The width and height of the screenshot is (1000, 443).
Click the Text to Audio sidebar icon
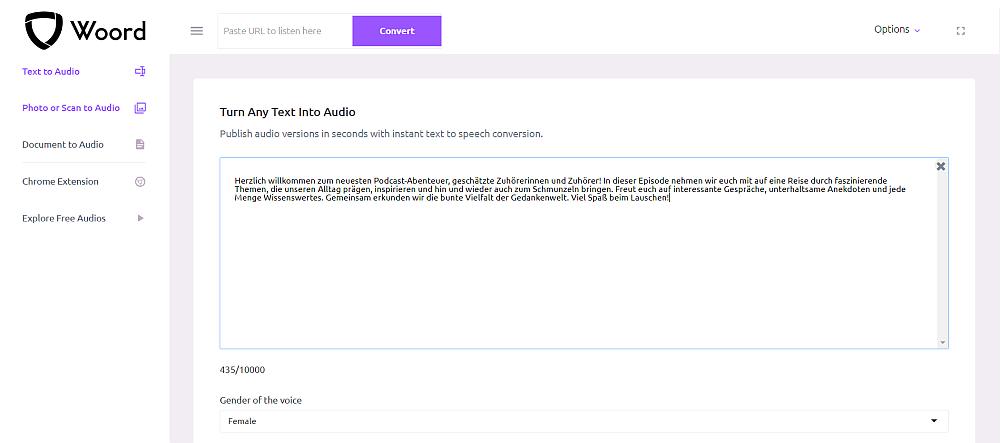coord(140,72)
